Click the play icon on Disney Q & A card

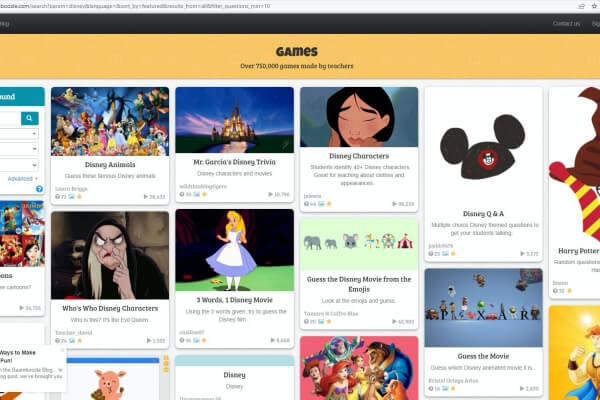tap(522, 254)
